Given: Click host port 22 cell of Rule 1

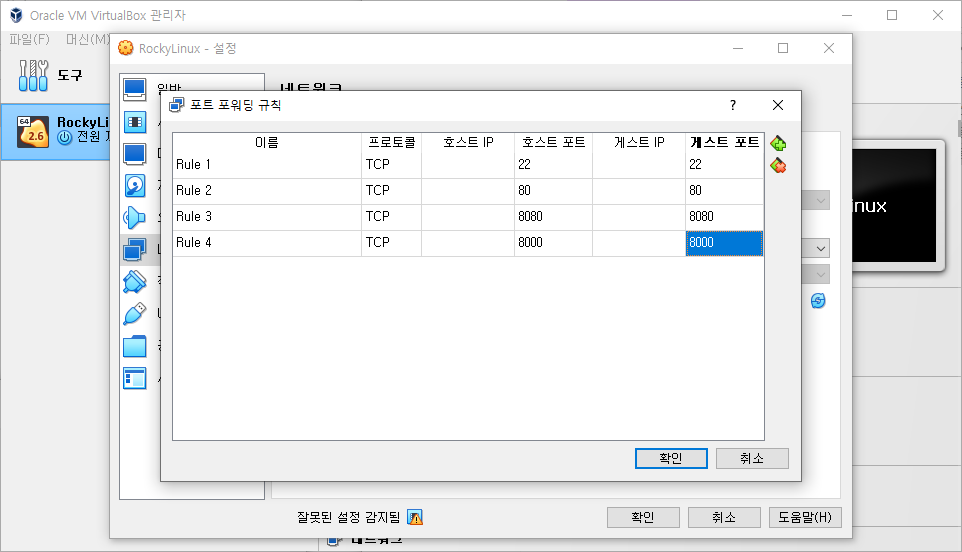Looking at the screenshot, I should pos(553,165).
